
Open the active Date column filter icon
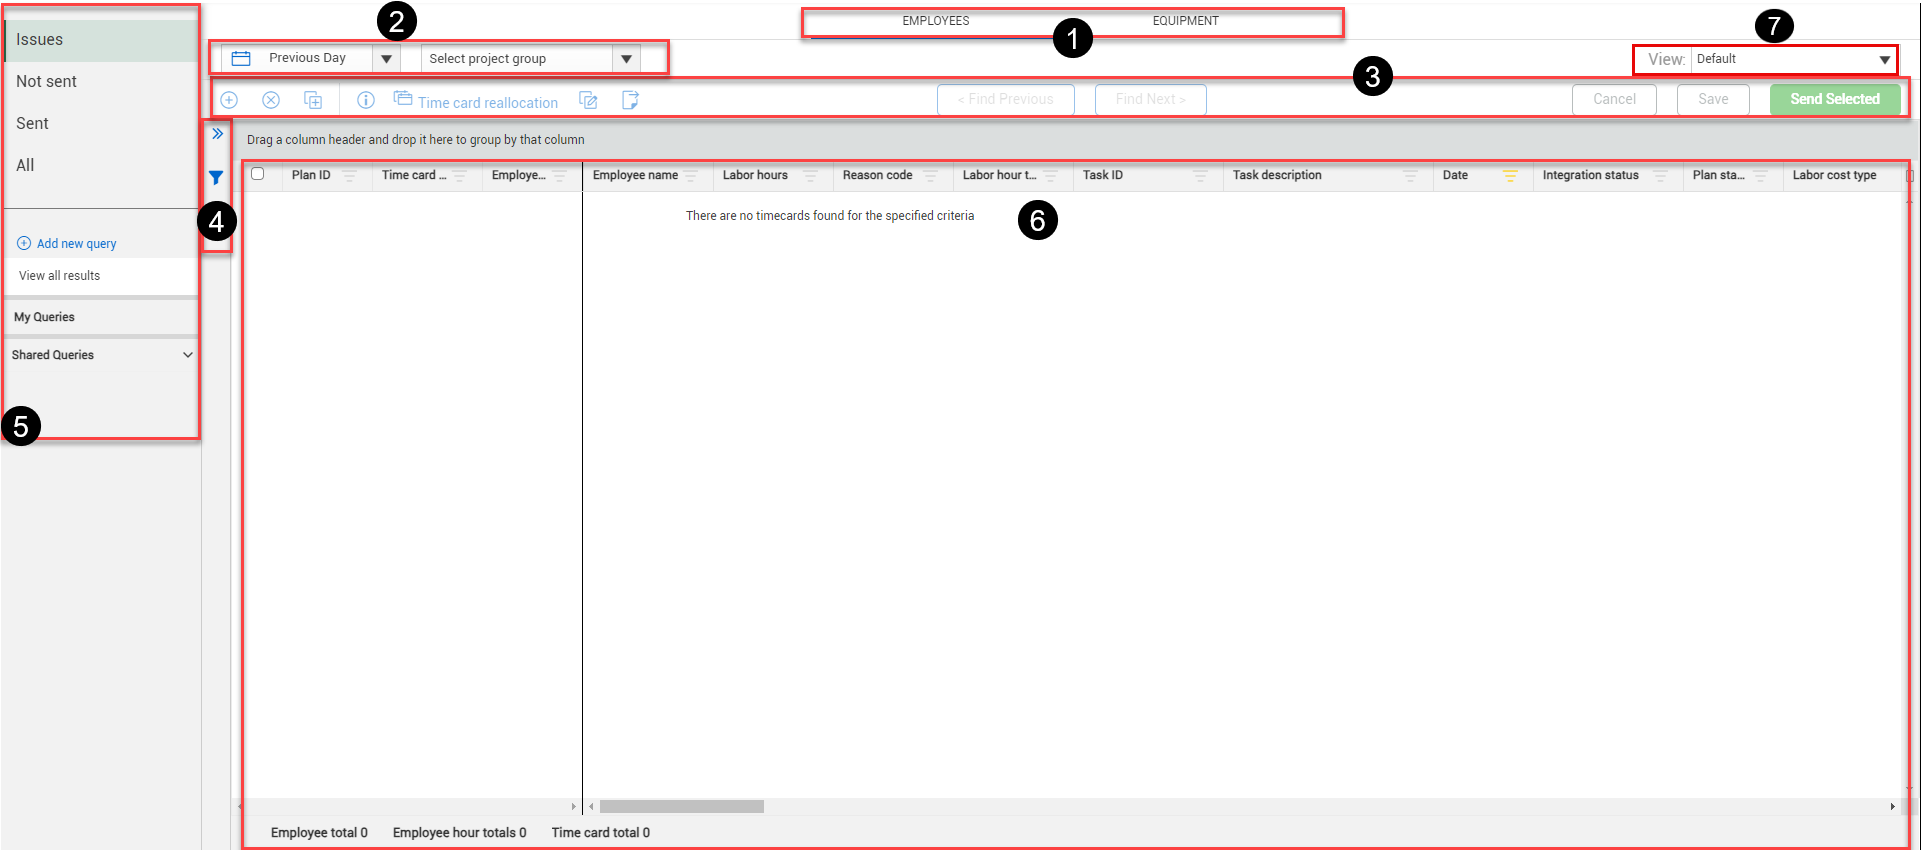1510,176
